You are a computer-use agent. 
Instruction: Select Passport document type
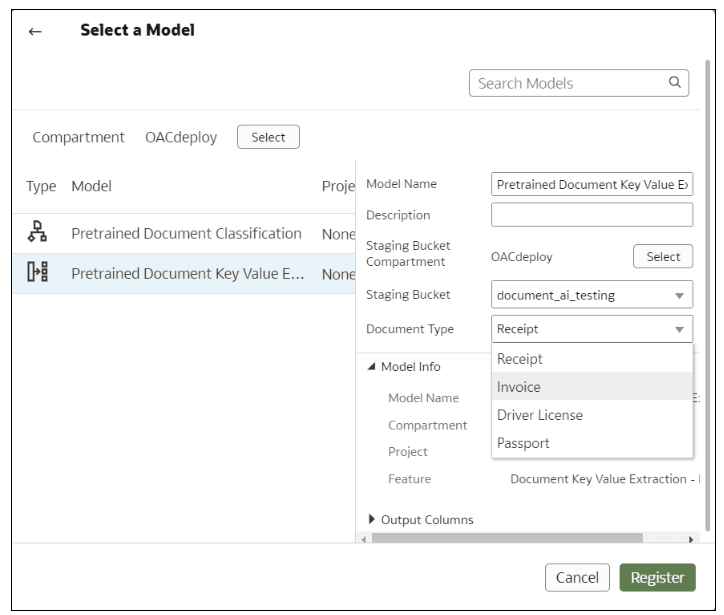(x=523, y=443)
